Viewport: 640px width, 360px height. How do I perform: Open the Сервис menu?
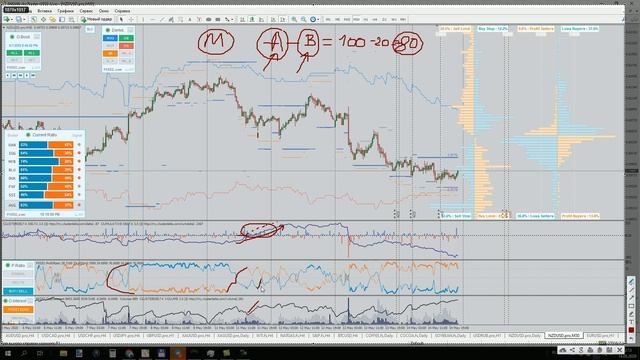(86, 11)
